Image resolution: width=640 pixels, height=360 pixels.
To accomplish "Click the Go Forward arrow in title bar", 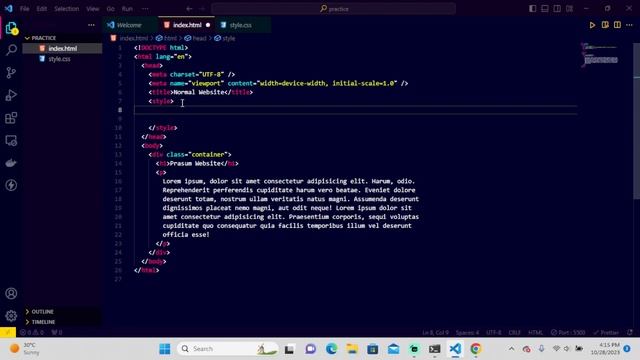I will (202, 9).
